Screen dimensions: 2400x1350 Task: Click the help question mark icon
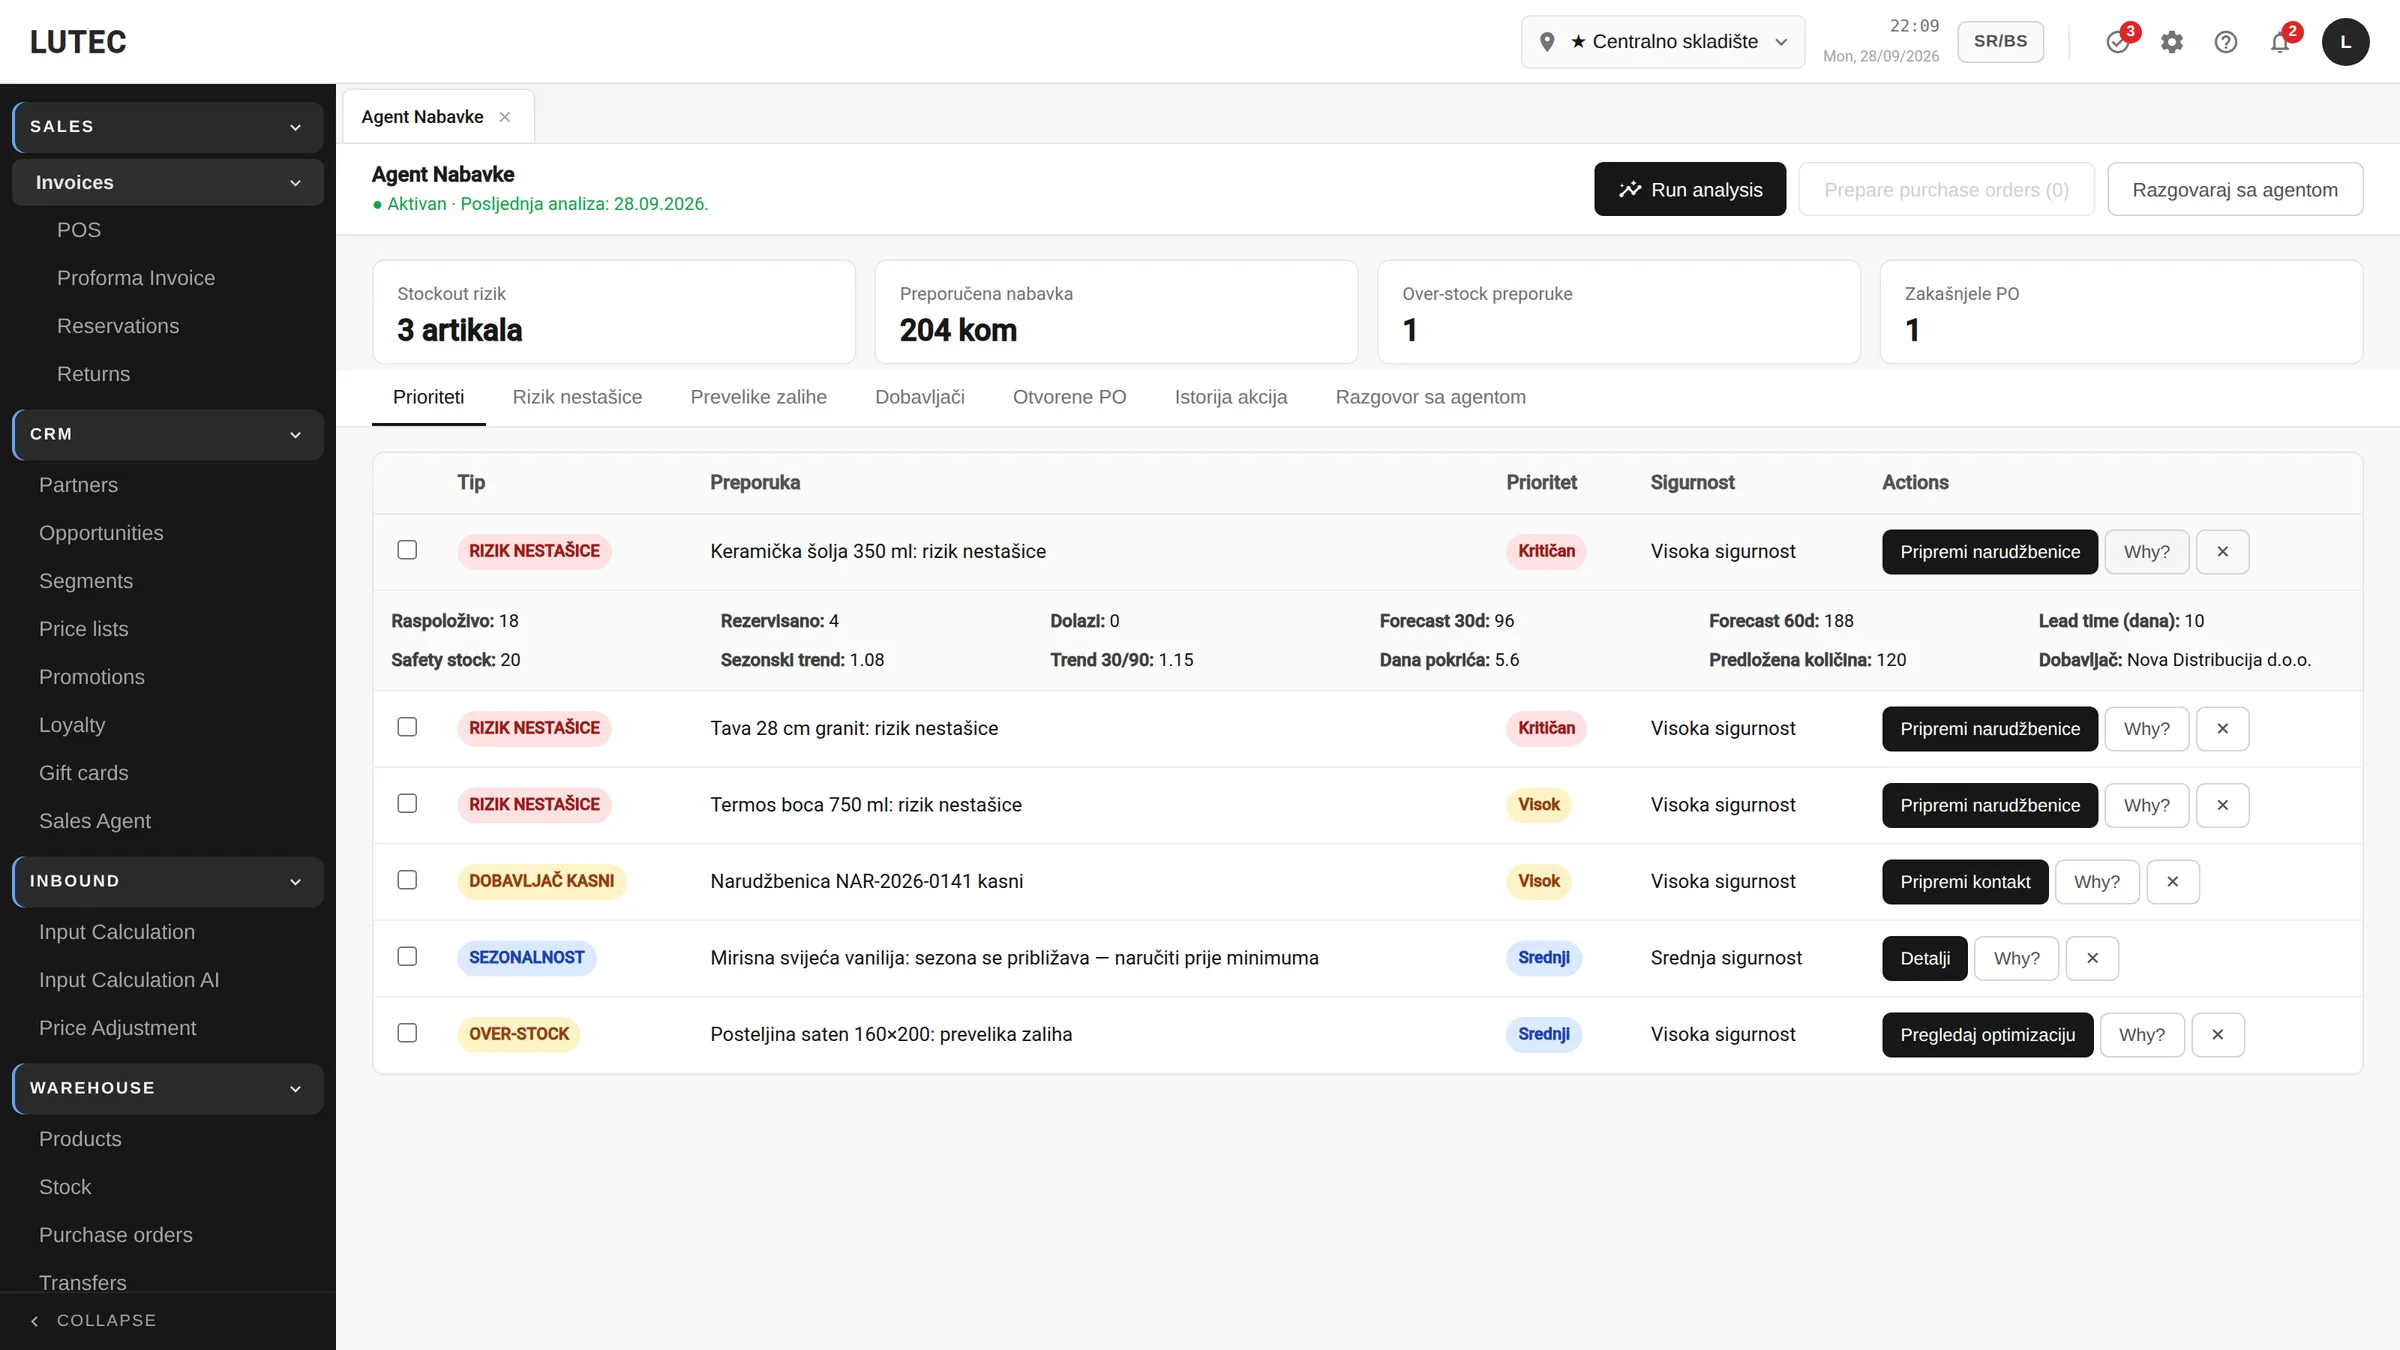[x=2225, y=42]
